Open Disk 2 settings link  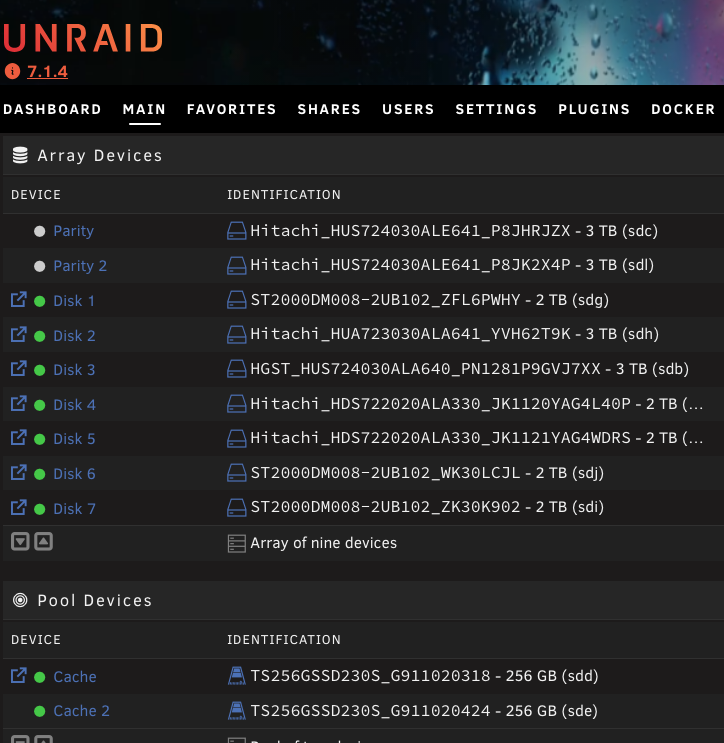[x=74, y=336]
